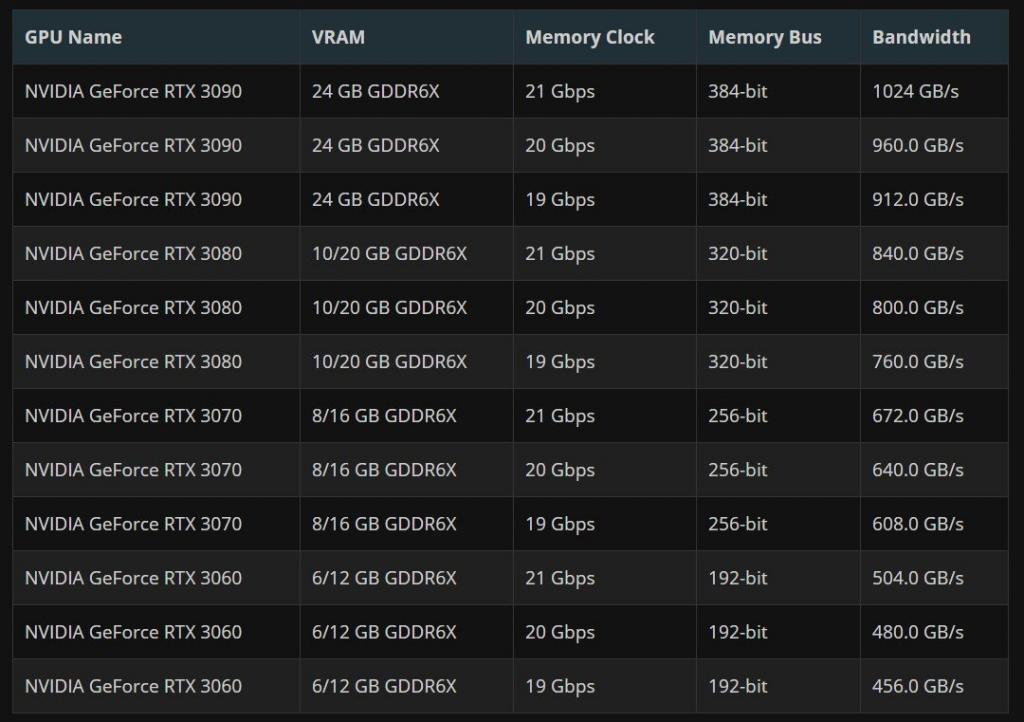The height and width of the screenshot is (722, 1024).
Task: Select the Memory Clock column header
Action: (589, 37)
